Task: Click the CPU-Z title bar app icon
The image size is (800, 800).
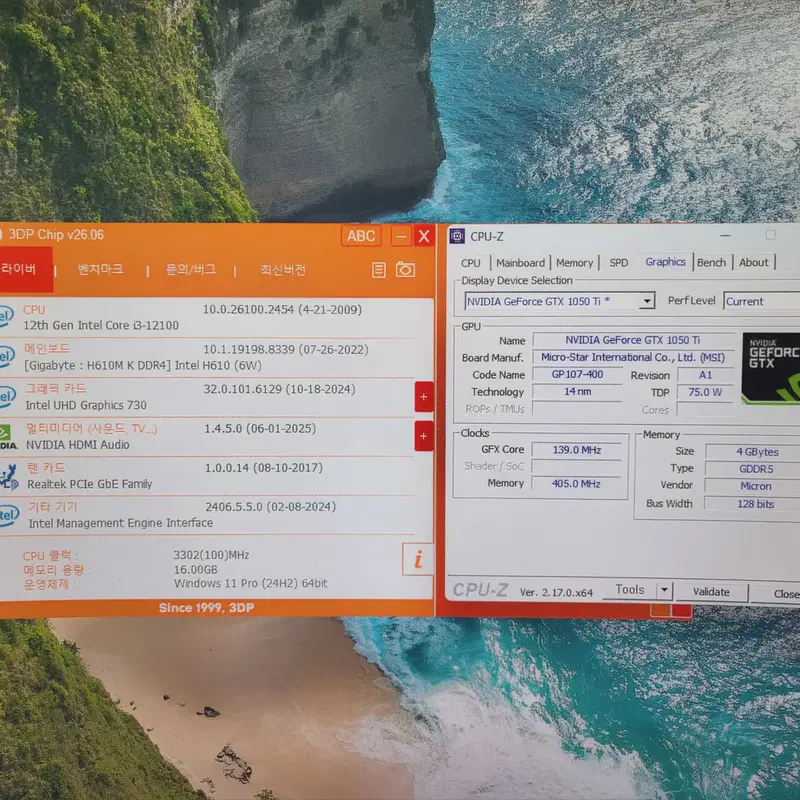Action: click(x=457, y=236)
